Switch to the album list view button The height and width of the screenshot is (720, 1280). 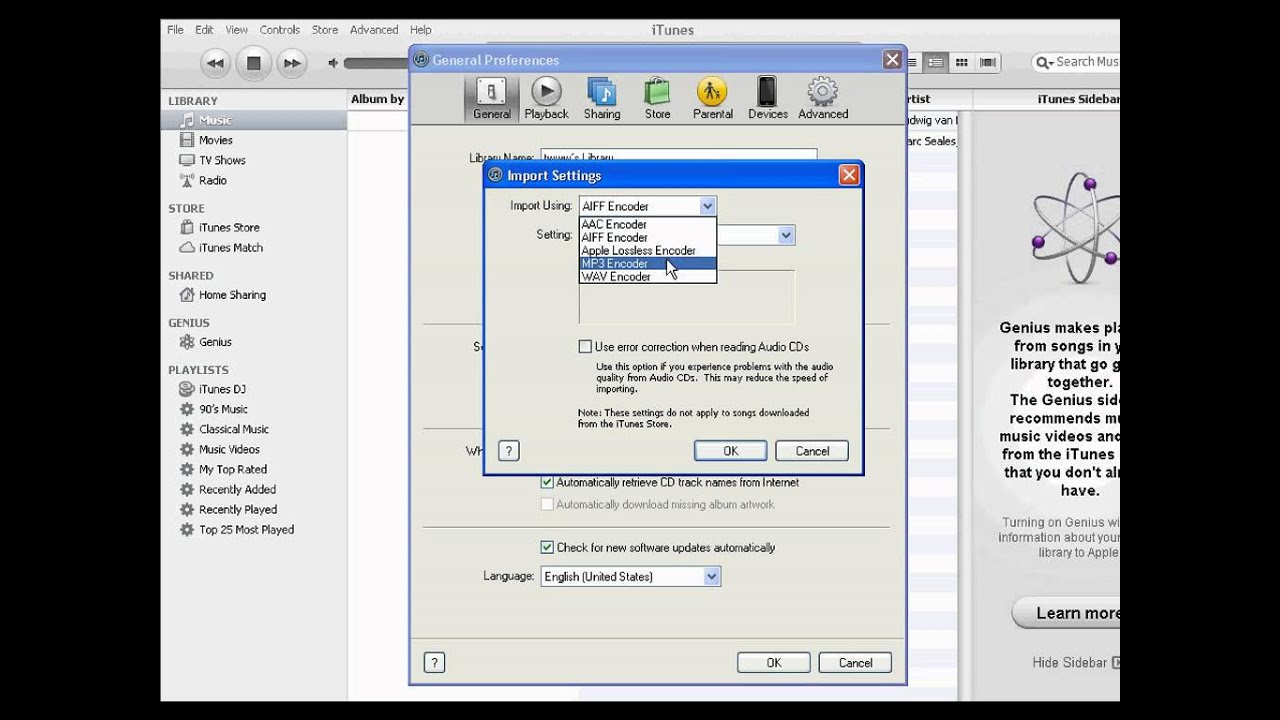pyautogui.click(x=935, y=62)
